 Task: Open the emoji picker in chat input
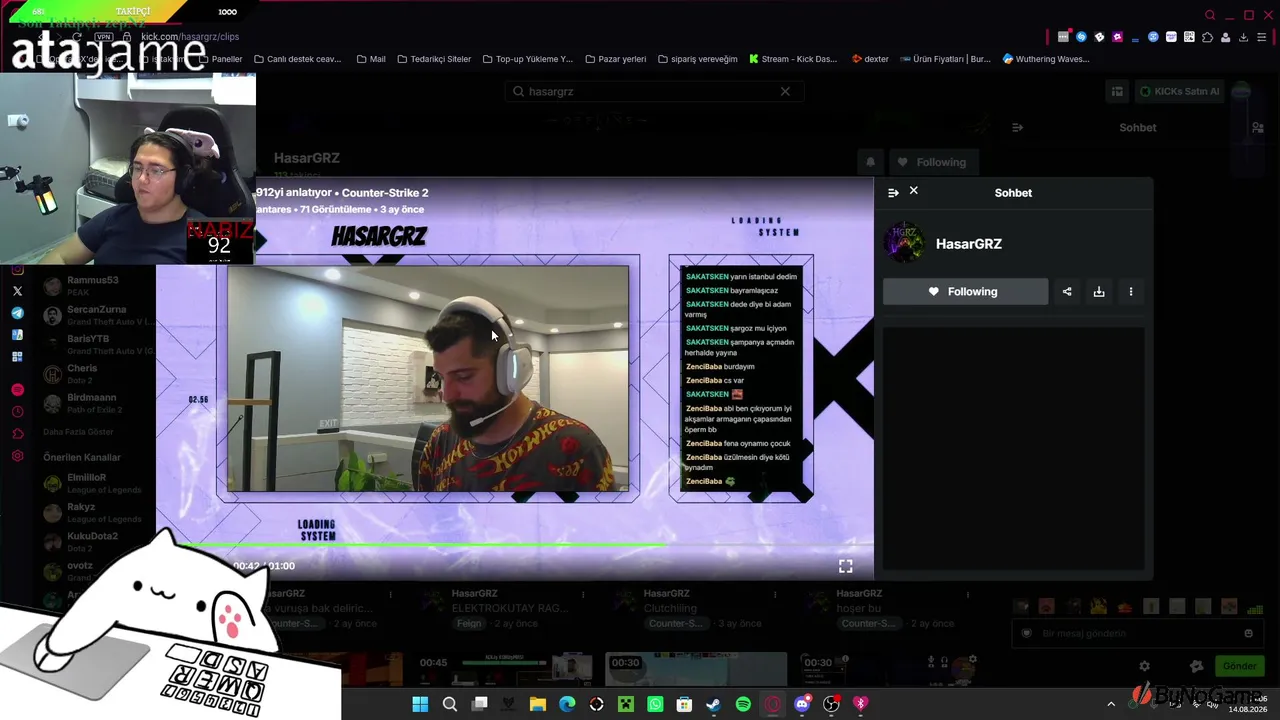pos(1248,633)
